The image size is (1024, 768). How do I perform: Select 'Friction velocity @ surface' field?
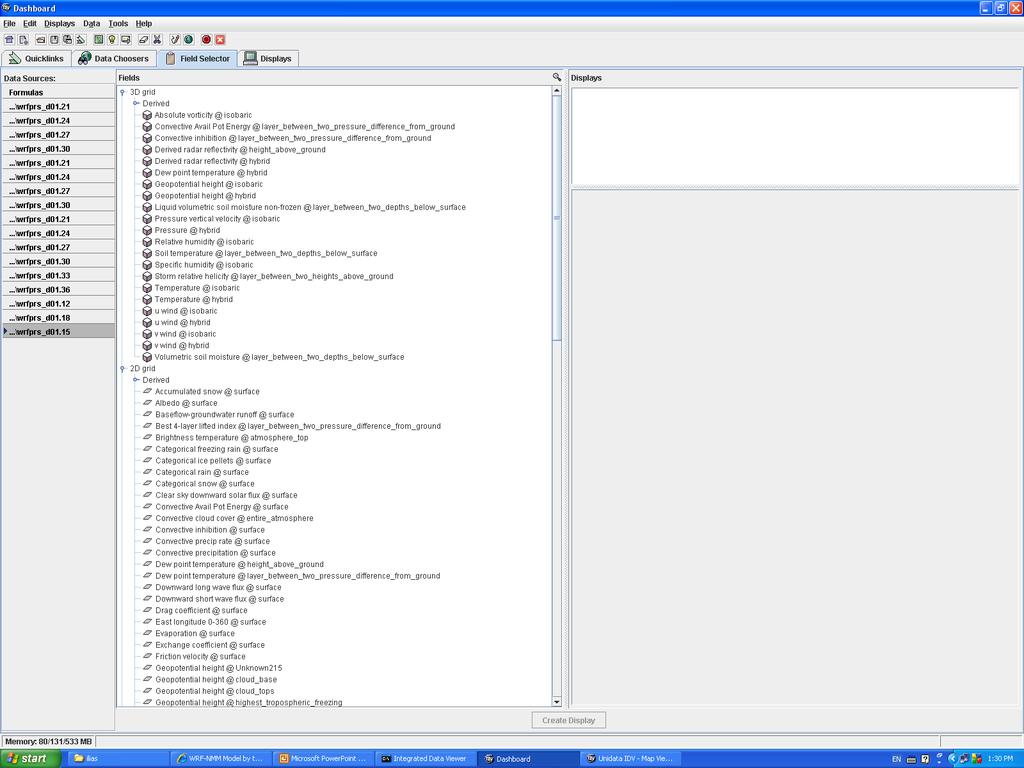[200, 657]
